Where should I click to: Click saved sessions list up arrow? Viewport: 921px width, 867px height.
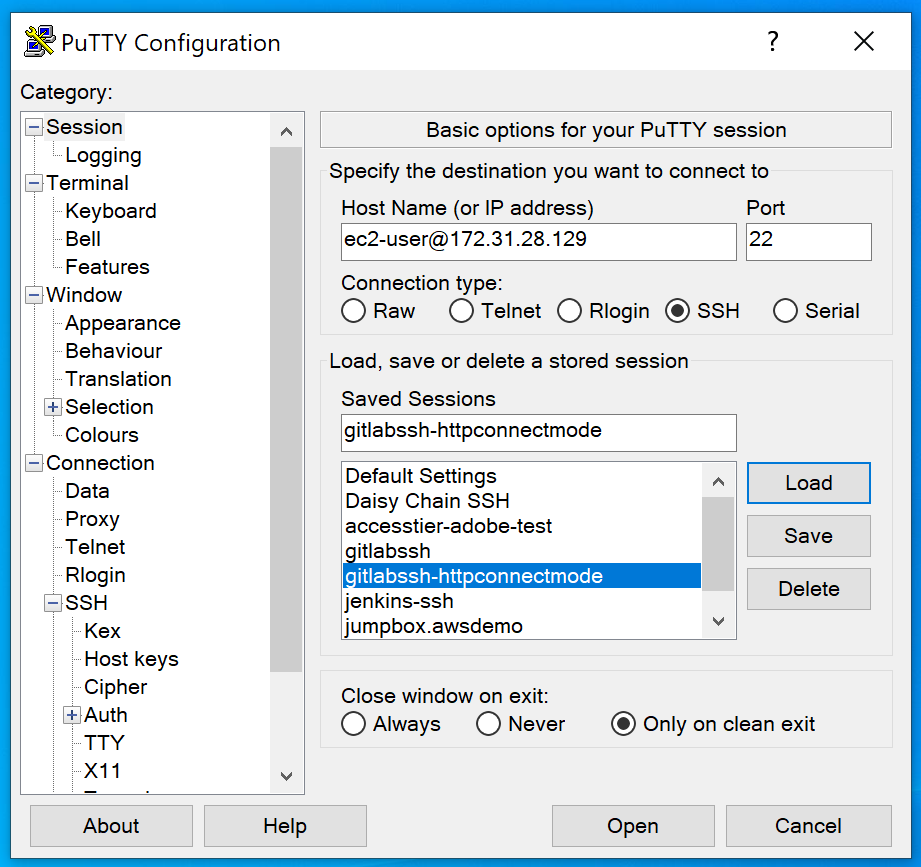coord(718,482)
